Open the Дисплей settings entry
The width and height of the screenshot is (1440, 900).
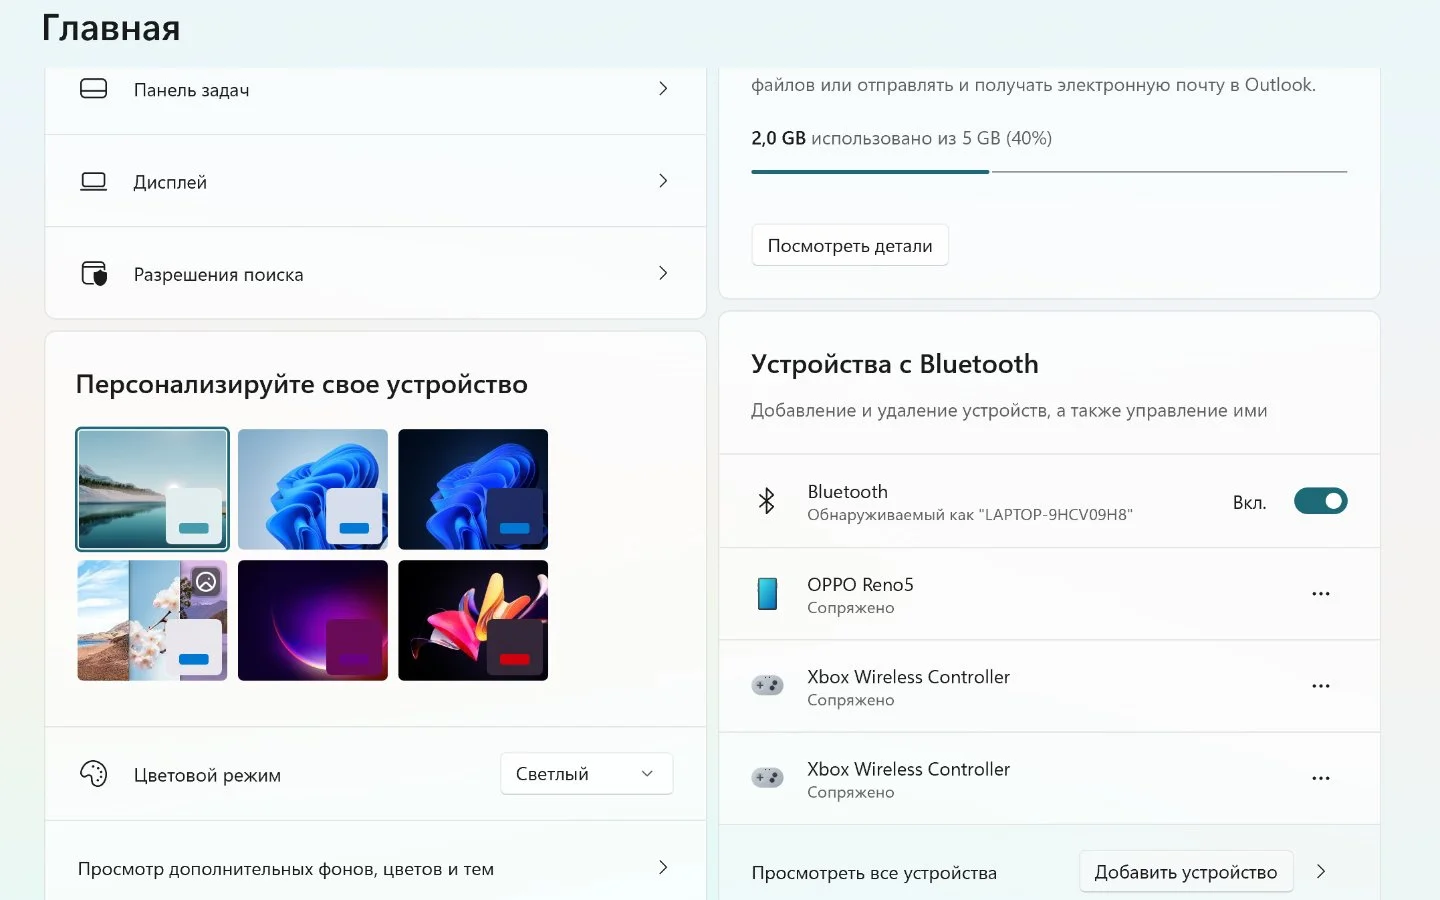pyautogui.click(x=375, y=181)
